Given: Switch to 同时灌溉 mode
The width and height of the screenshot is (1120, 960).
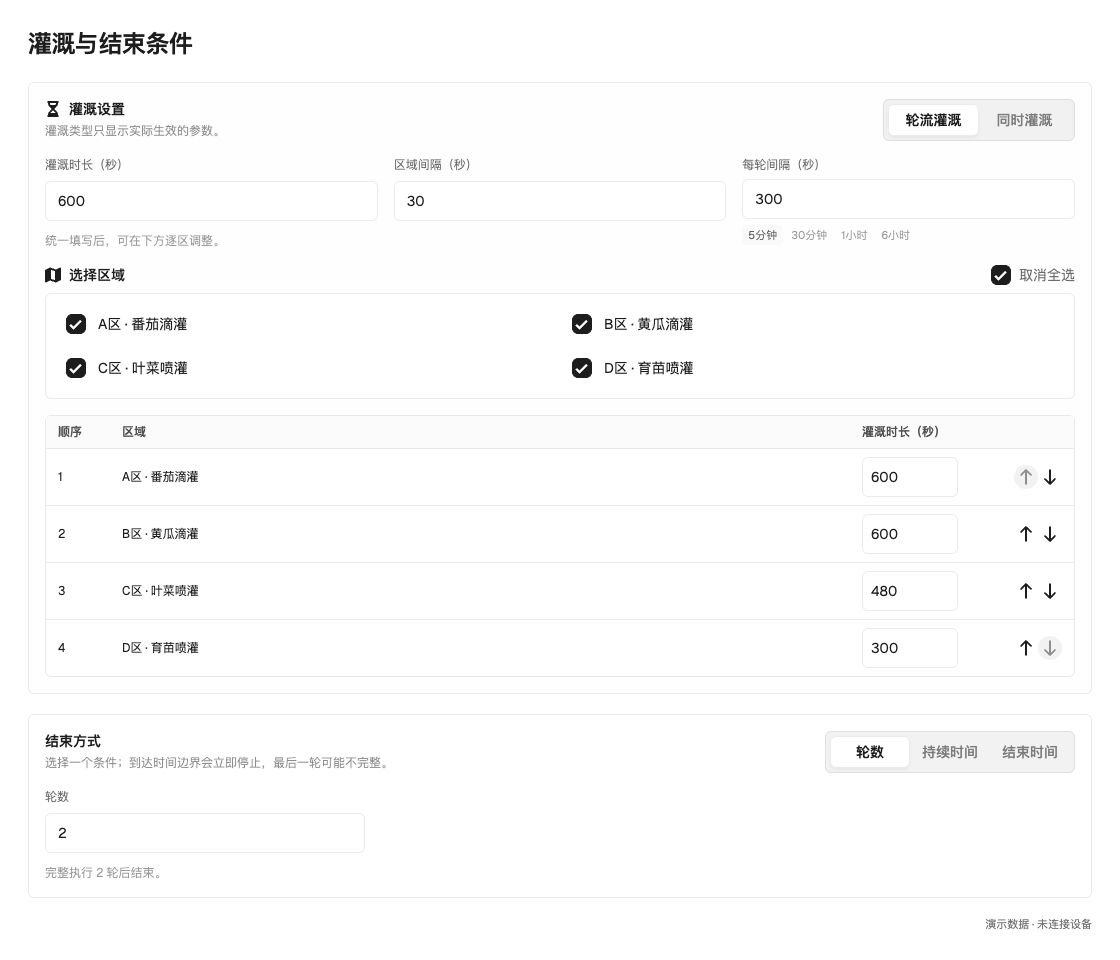Looking at the screenshot, I should click(x=1024, y=120).
